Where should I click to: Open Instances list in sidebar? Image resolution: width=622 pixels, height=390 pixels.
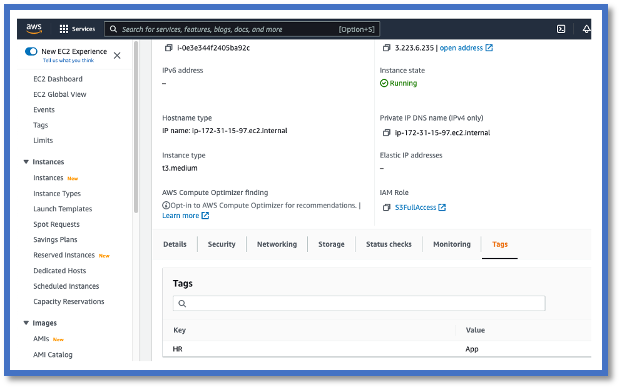pos(48,178)
